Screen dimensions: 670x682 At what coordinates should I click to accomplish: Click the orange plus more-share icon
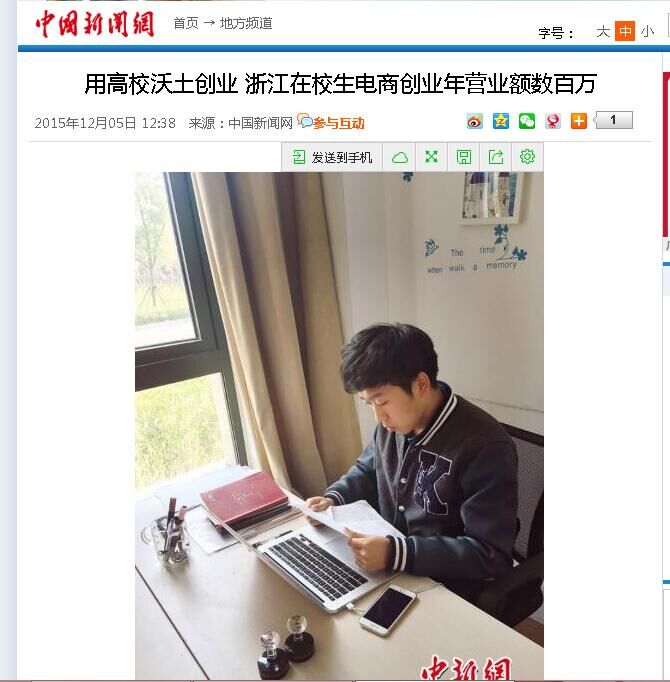579,121
